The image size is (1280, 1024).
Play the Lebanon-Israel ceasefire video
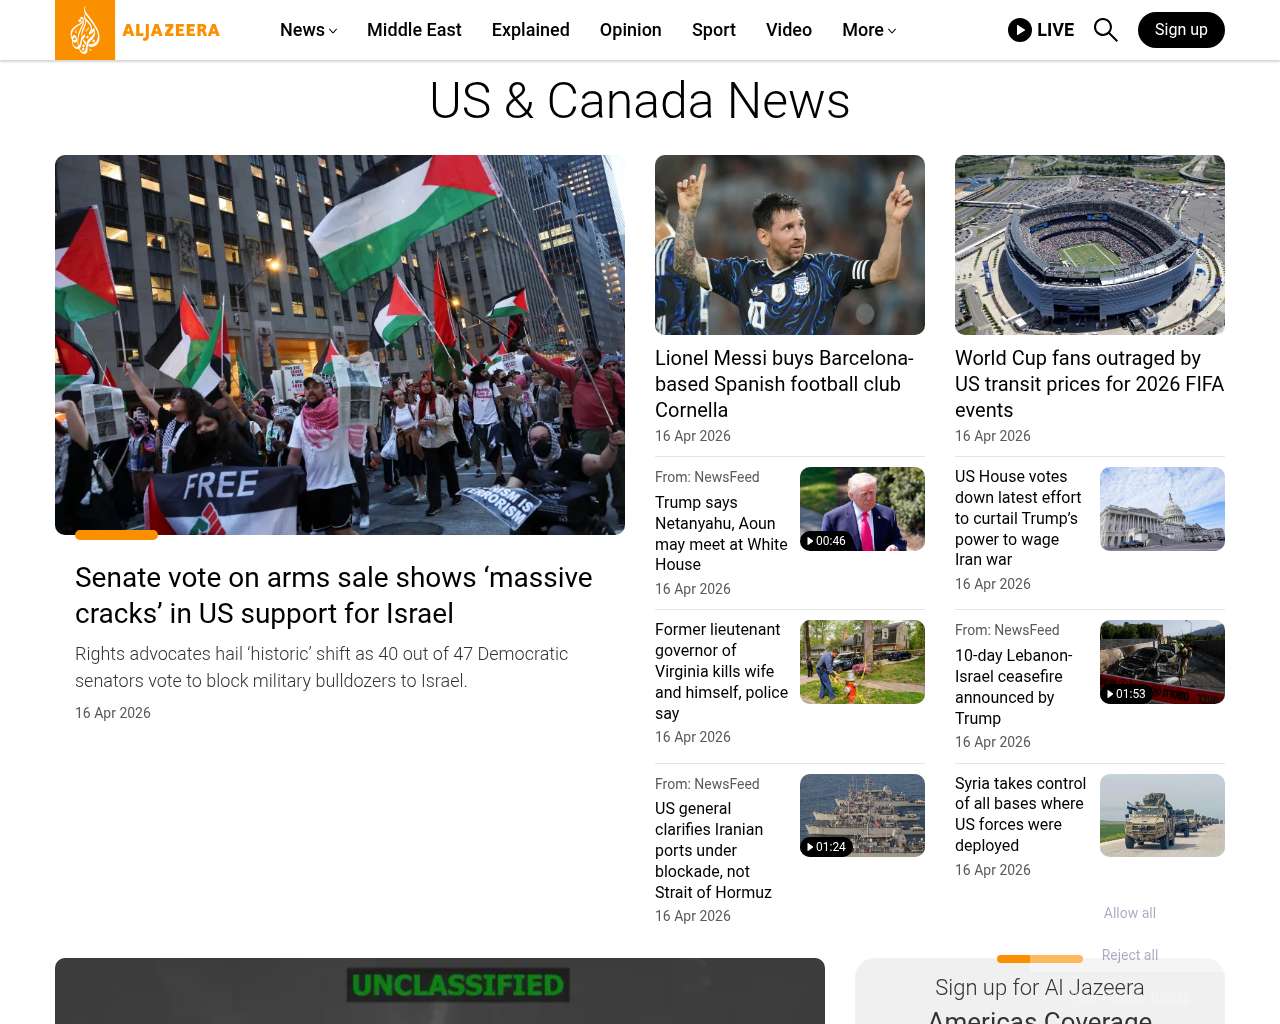1161,662
